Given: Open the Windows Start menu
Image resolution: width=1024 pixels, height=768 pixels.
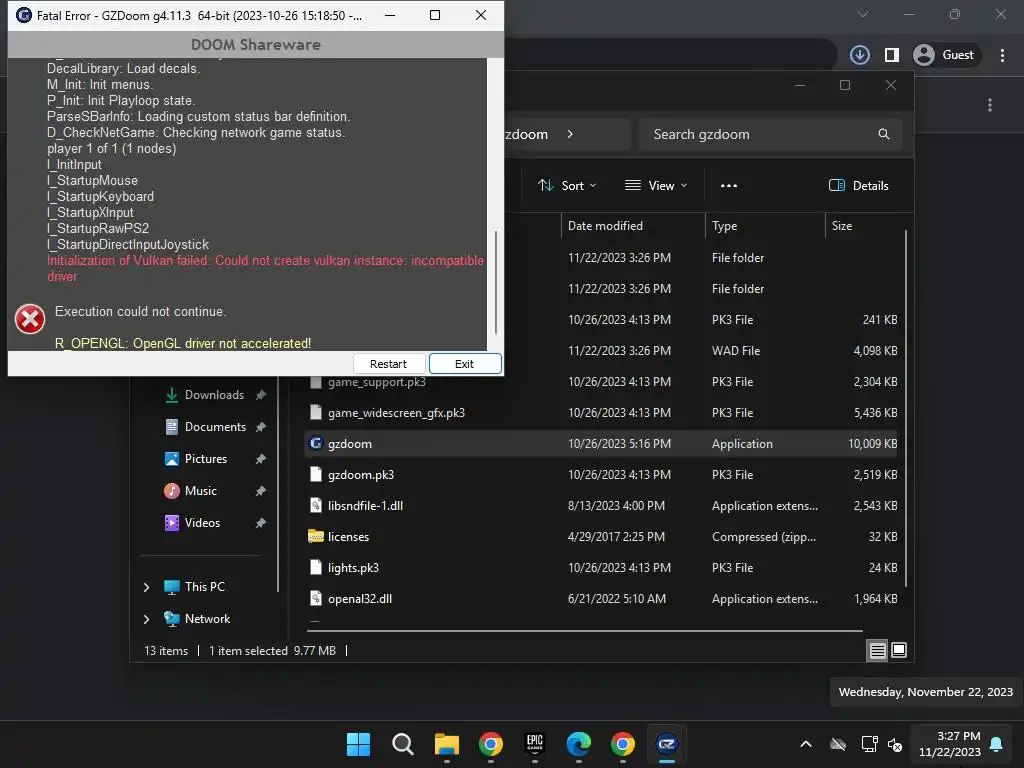Looking at the screenshot, I should [x=358, y=744].
